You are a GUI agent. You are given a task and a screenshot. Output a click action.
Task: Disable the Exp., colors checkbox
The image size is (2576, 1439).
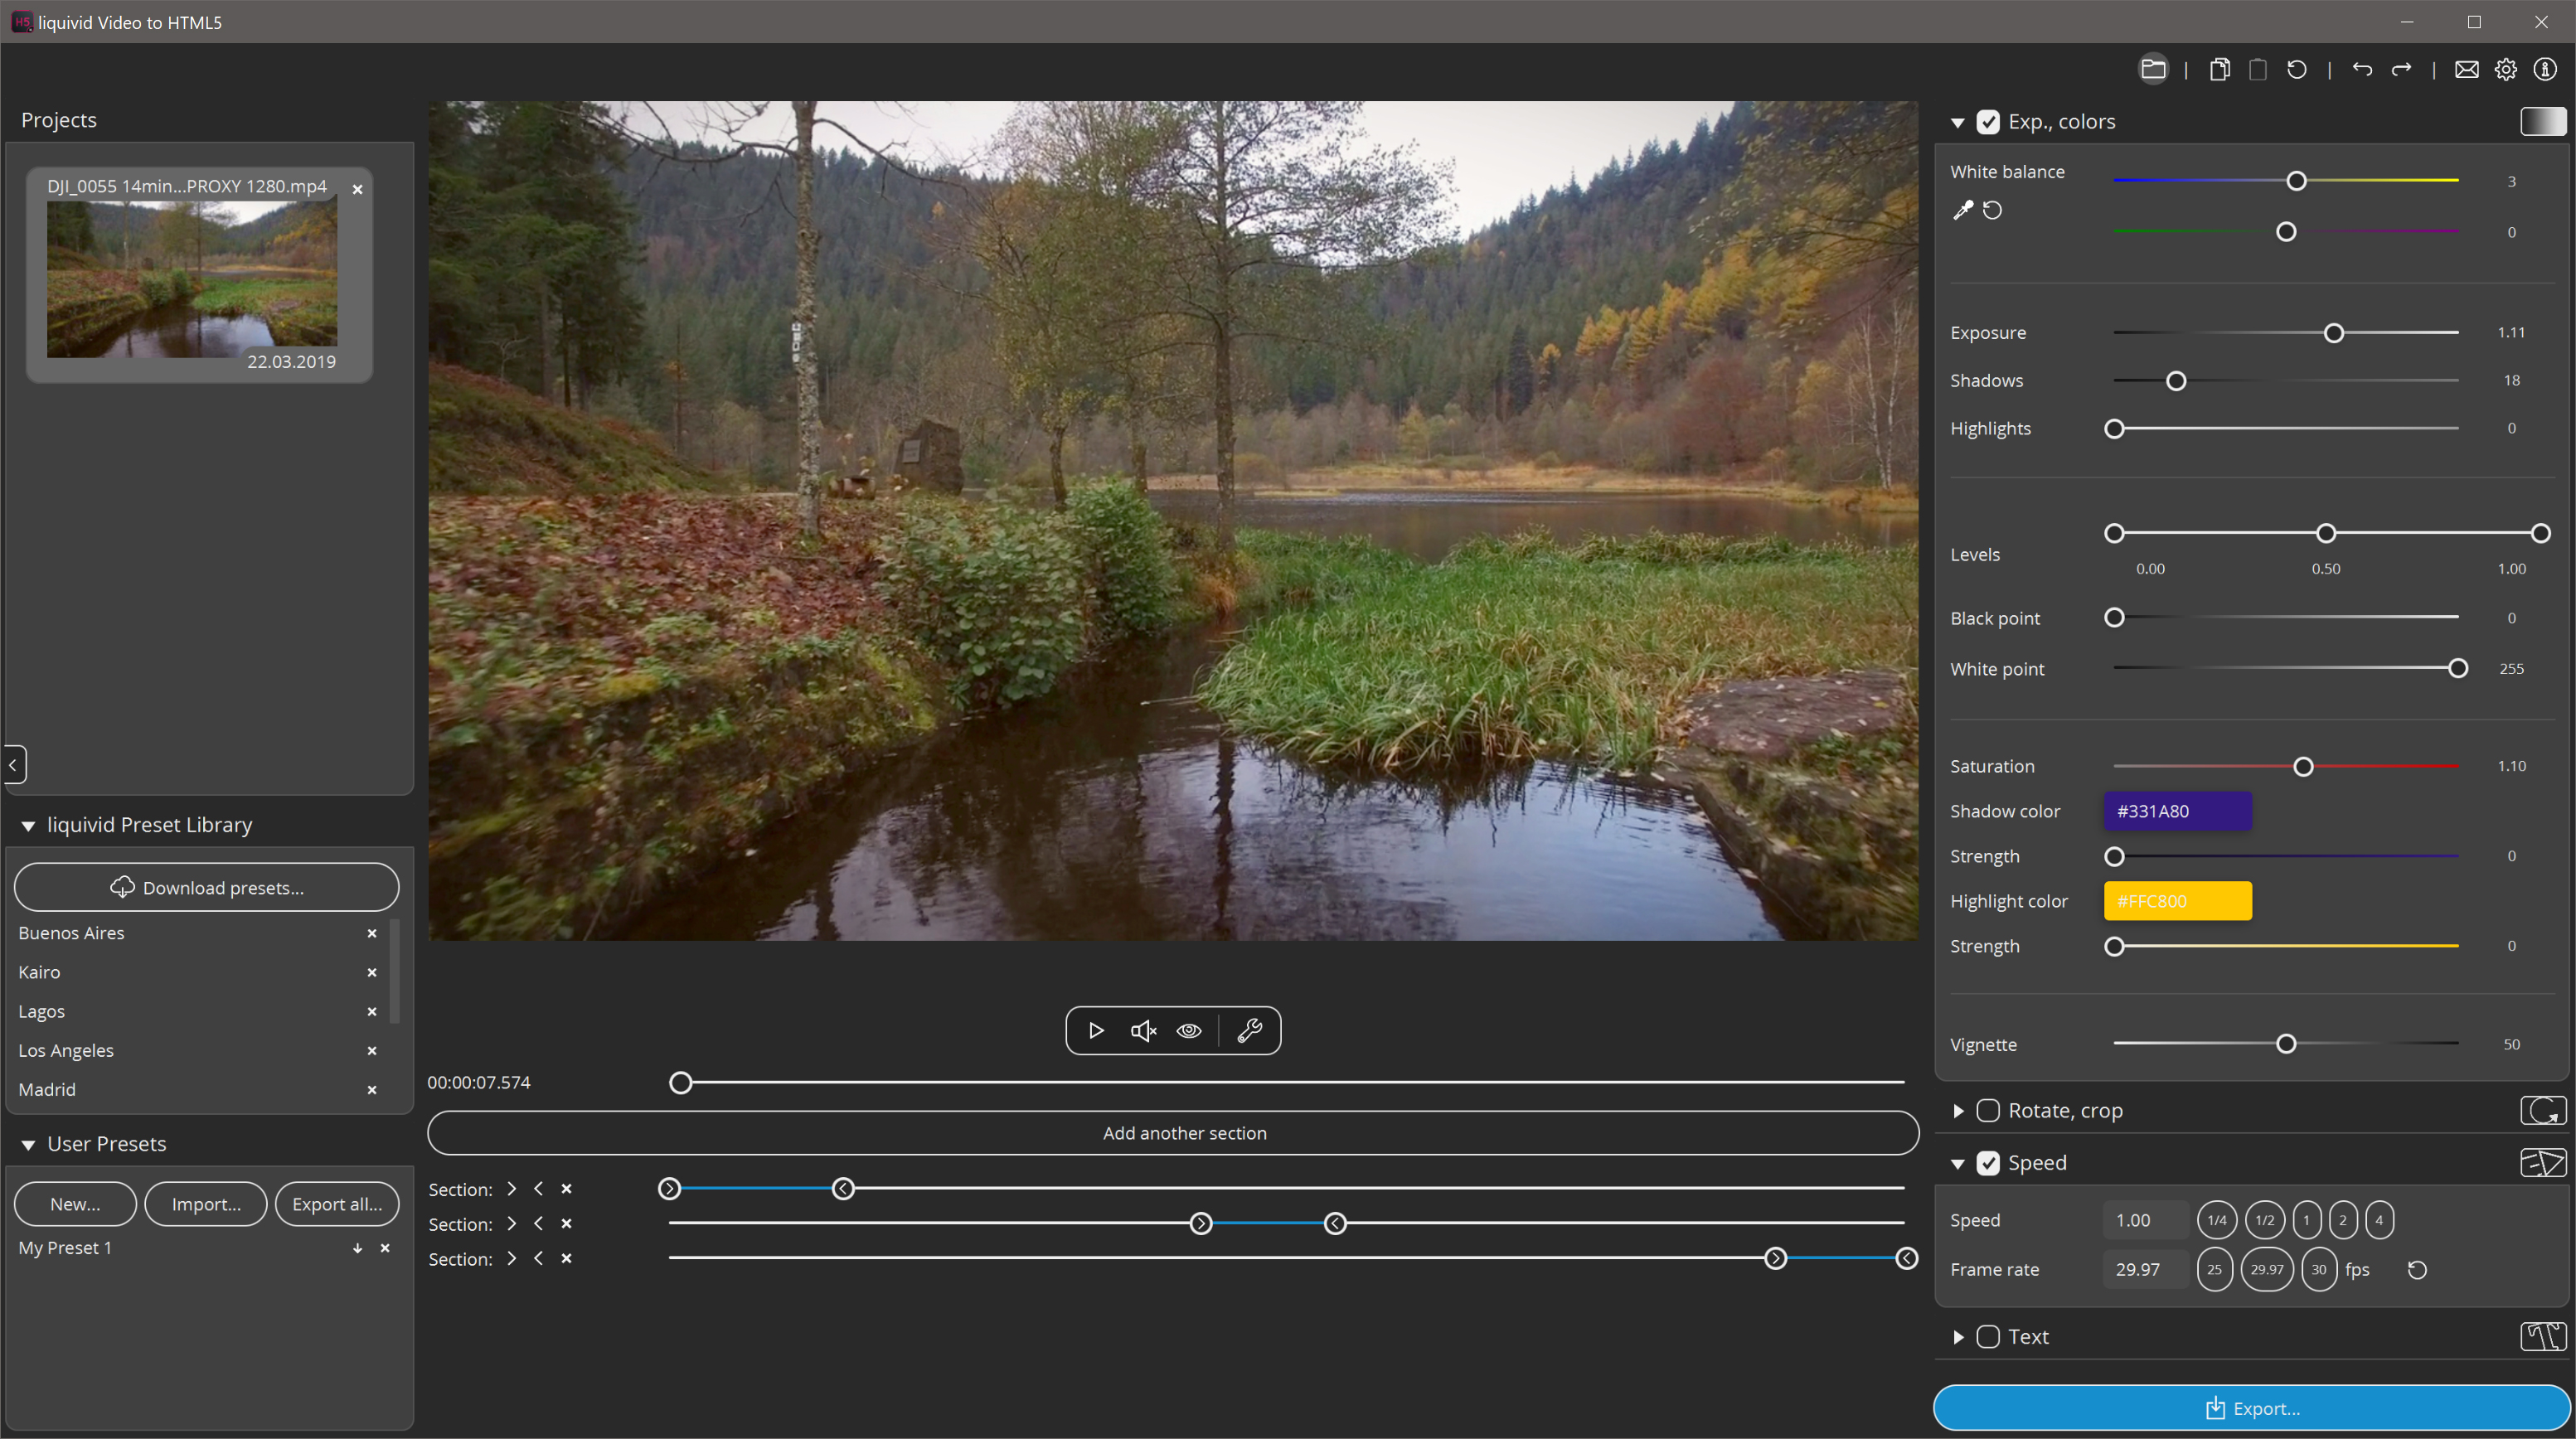pos(1990,121)
